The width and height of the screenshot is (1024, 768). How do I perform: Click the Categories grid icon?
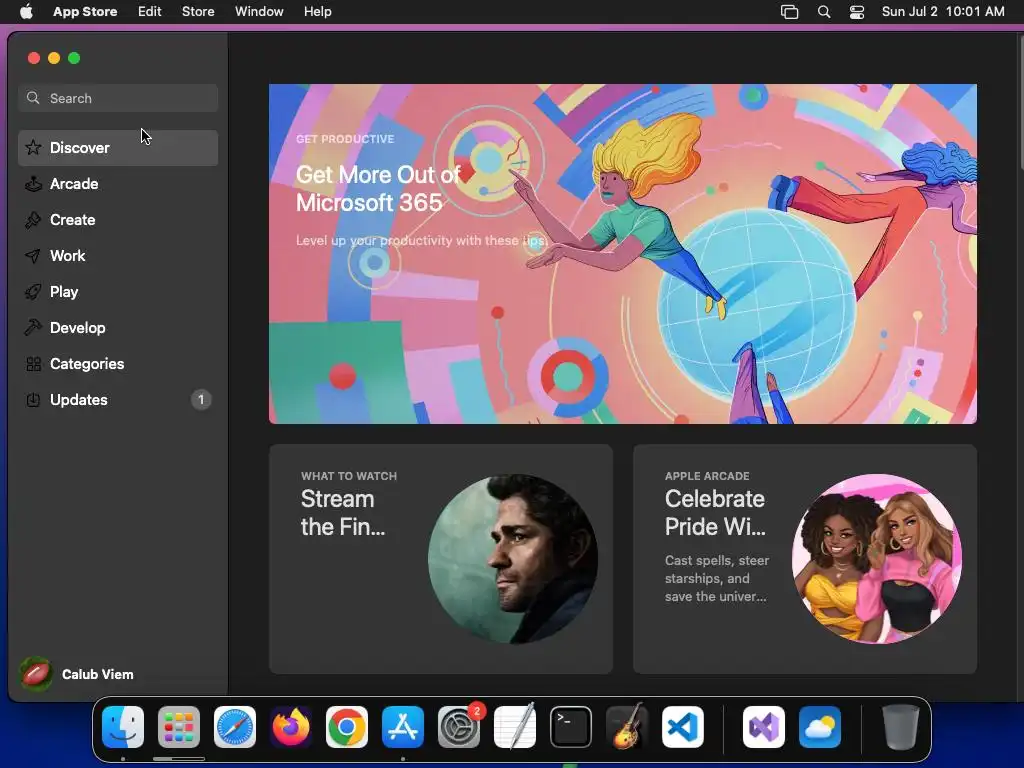coord(33,364)
